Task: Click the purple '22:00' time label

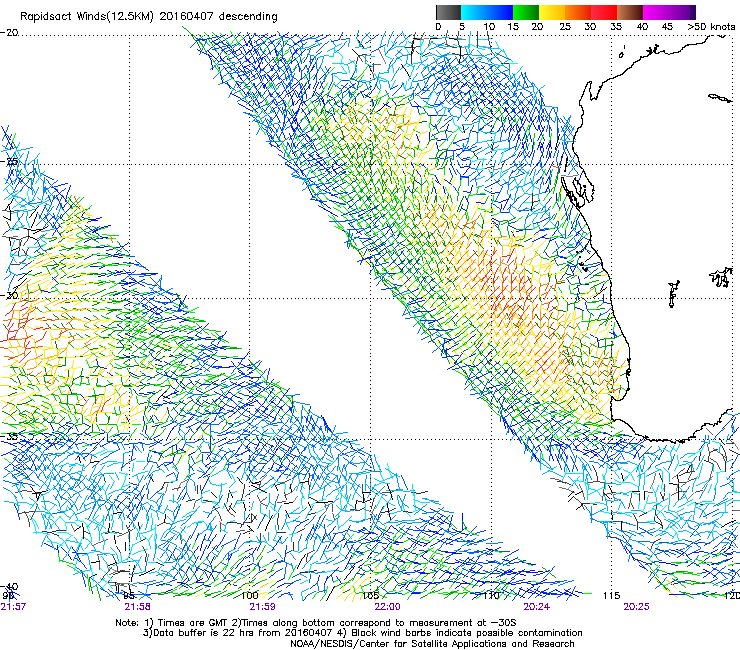Action: tap(387, 607)
